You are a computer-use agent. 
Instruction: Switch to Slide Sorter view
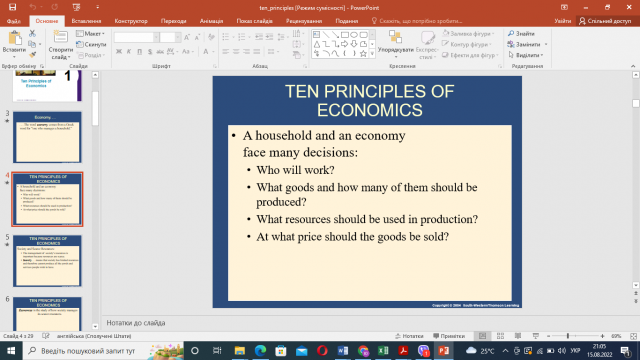point(500,336)
